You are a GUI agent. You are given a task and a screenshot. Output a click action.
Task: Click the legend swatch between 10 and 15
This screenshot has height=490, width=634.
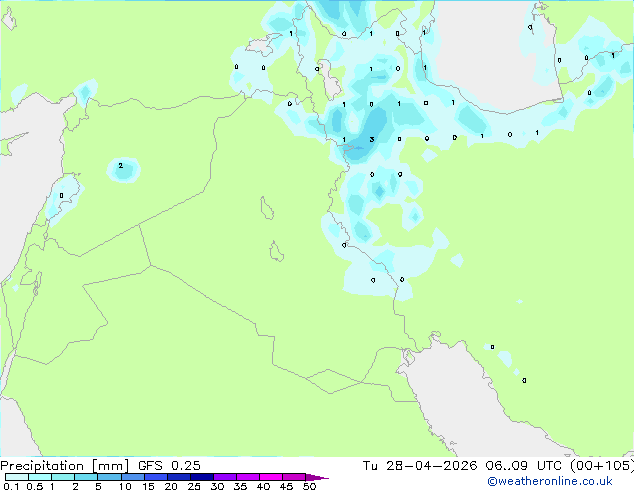tap(133, 477)
